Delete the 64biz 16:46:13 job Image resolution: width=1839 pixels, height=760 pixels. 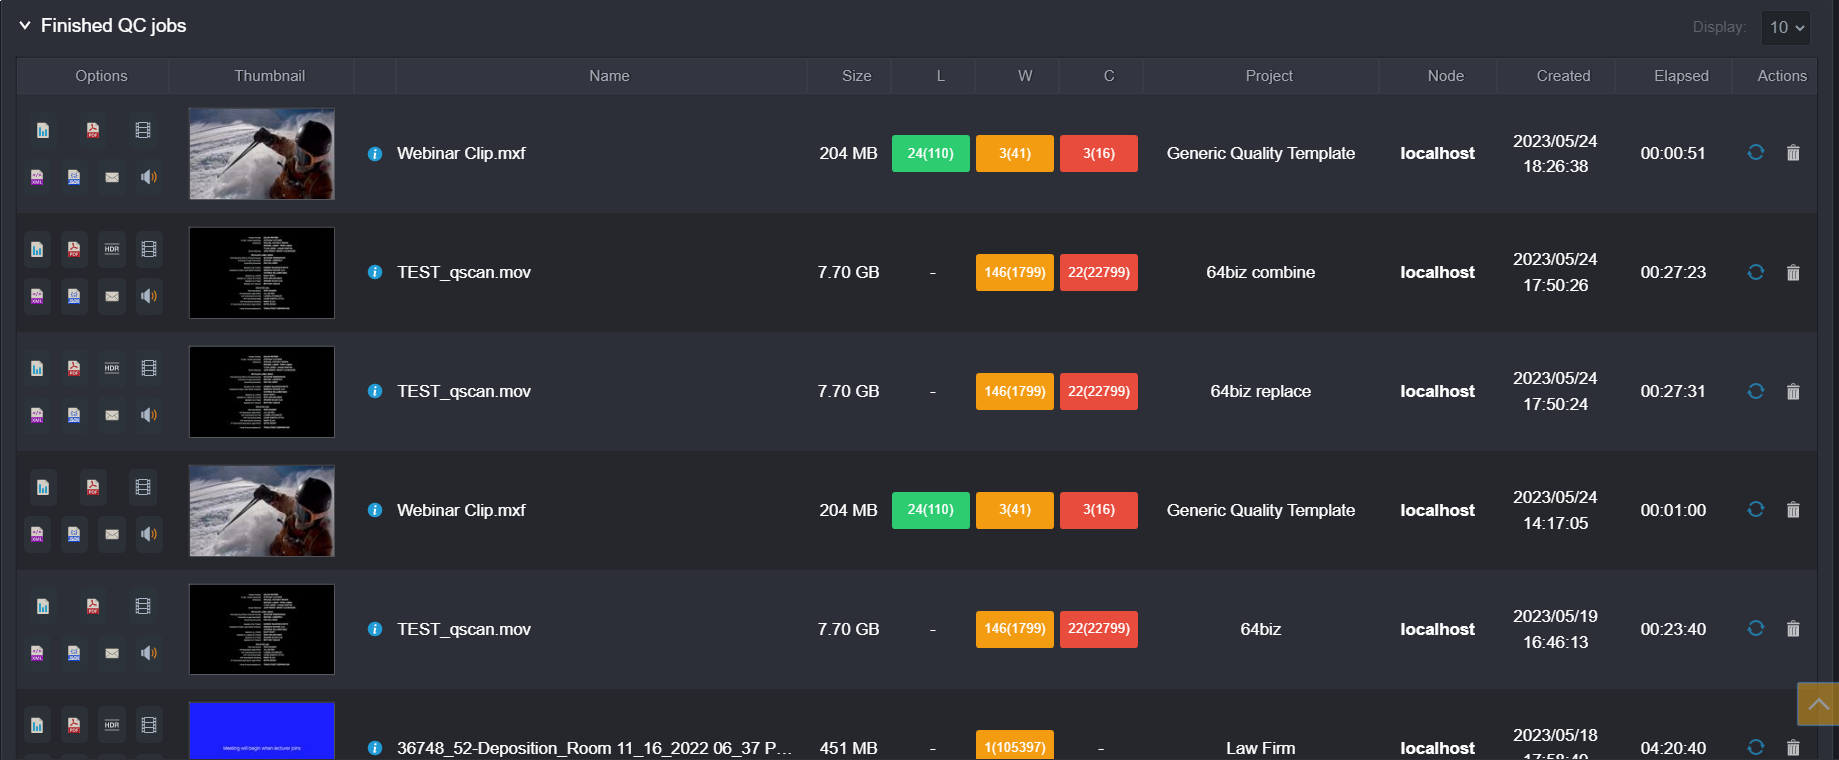click(x=1793, y=629)
